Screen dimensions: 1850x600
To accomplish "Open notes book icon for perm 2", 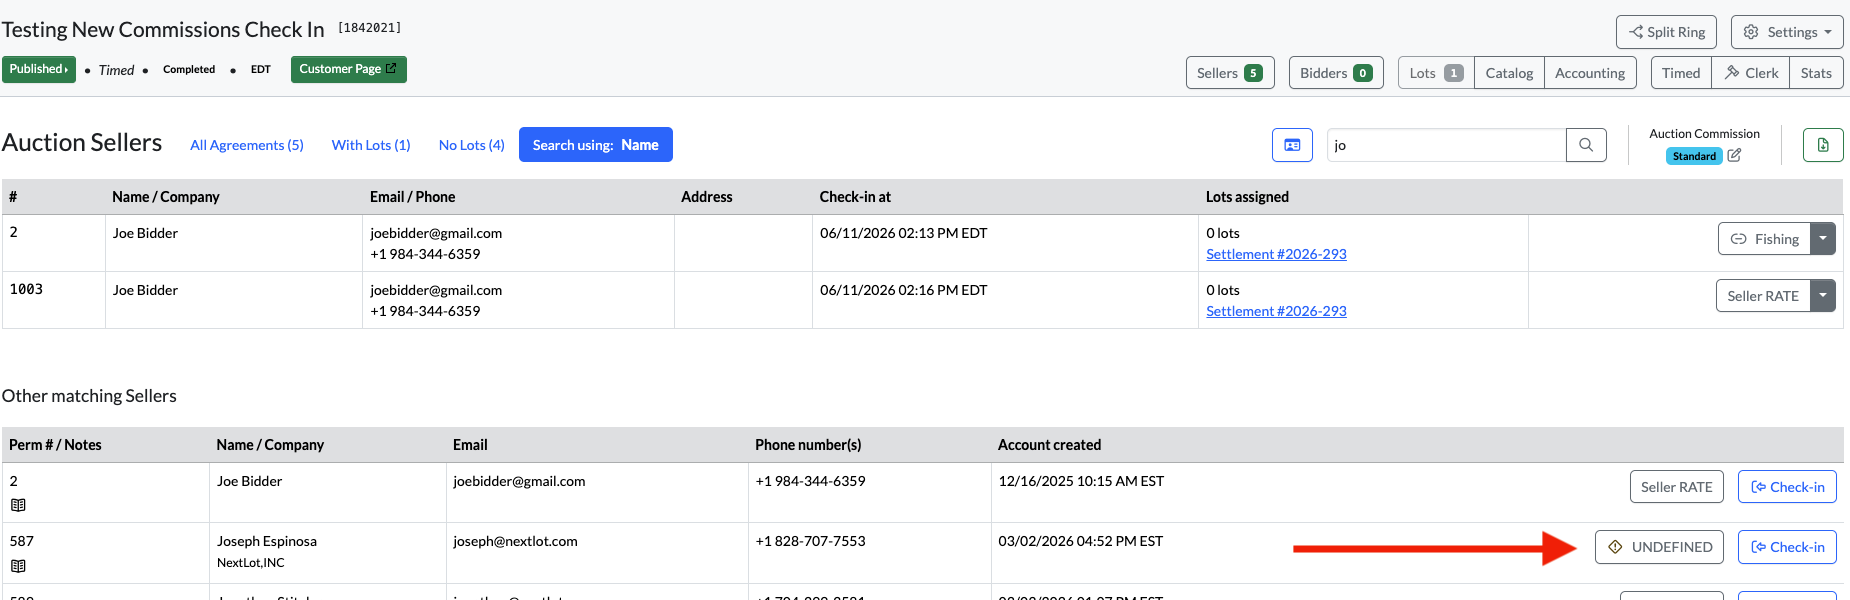I will 18,505.
